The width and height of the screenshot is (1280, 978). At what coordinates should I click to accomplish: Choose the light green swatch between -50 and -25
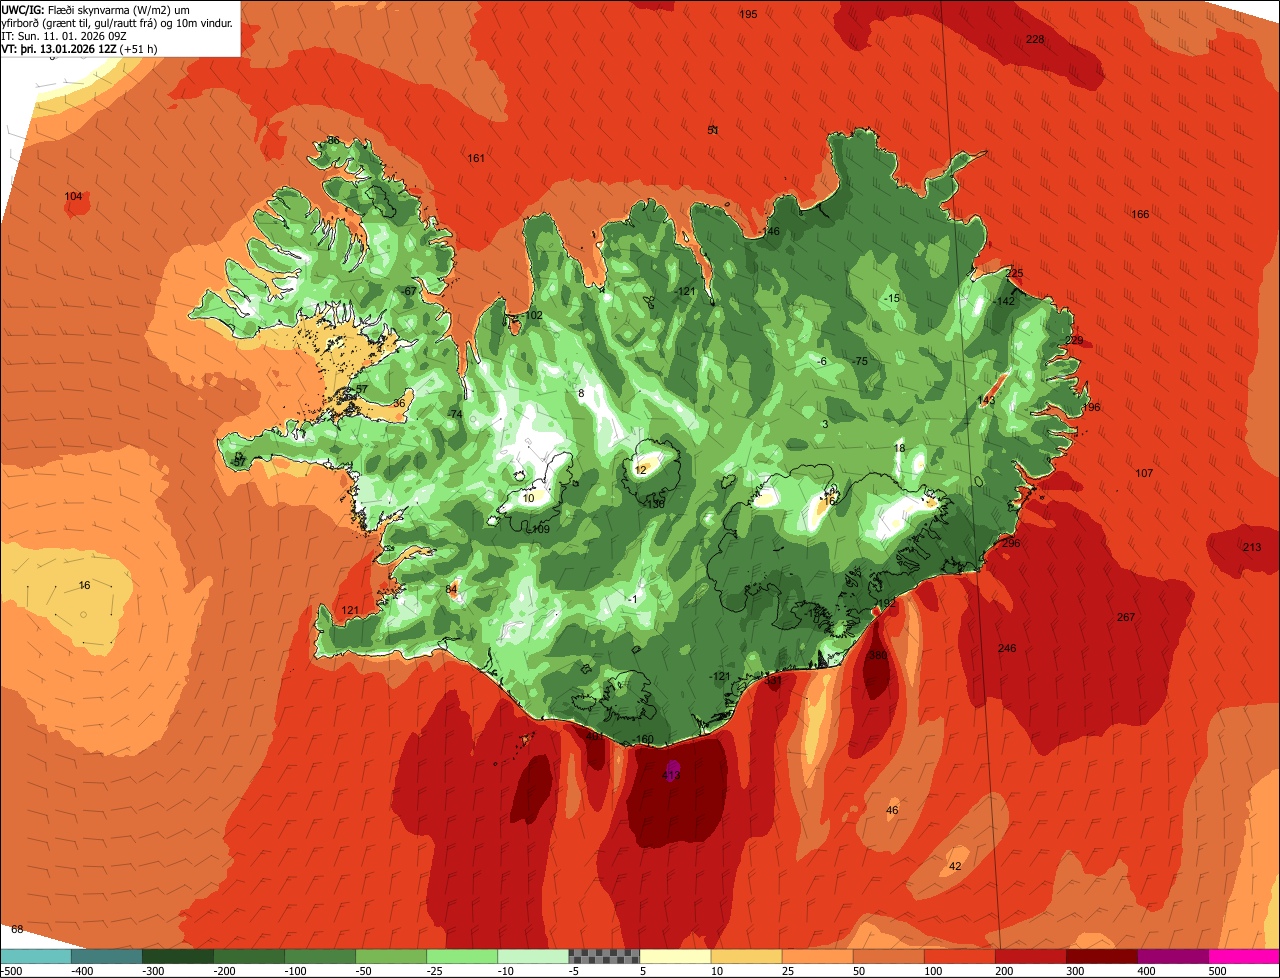click(x=390, y=955)
